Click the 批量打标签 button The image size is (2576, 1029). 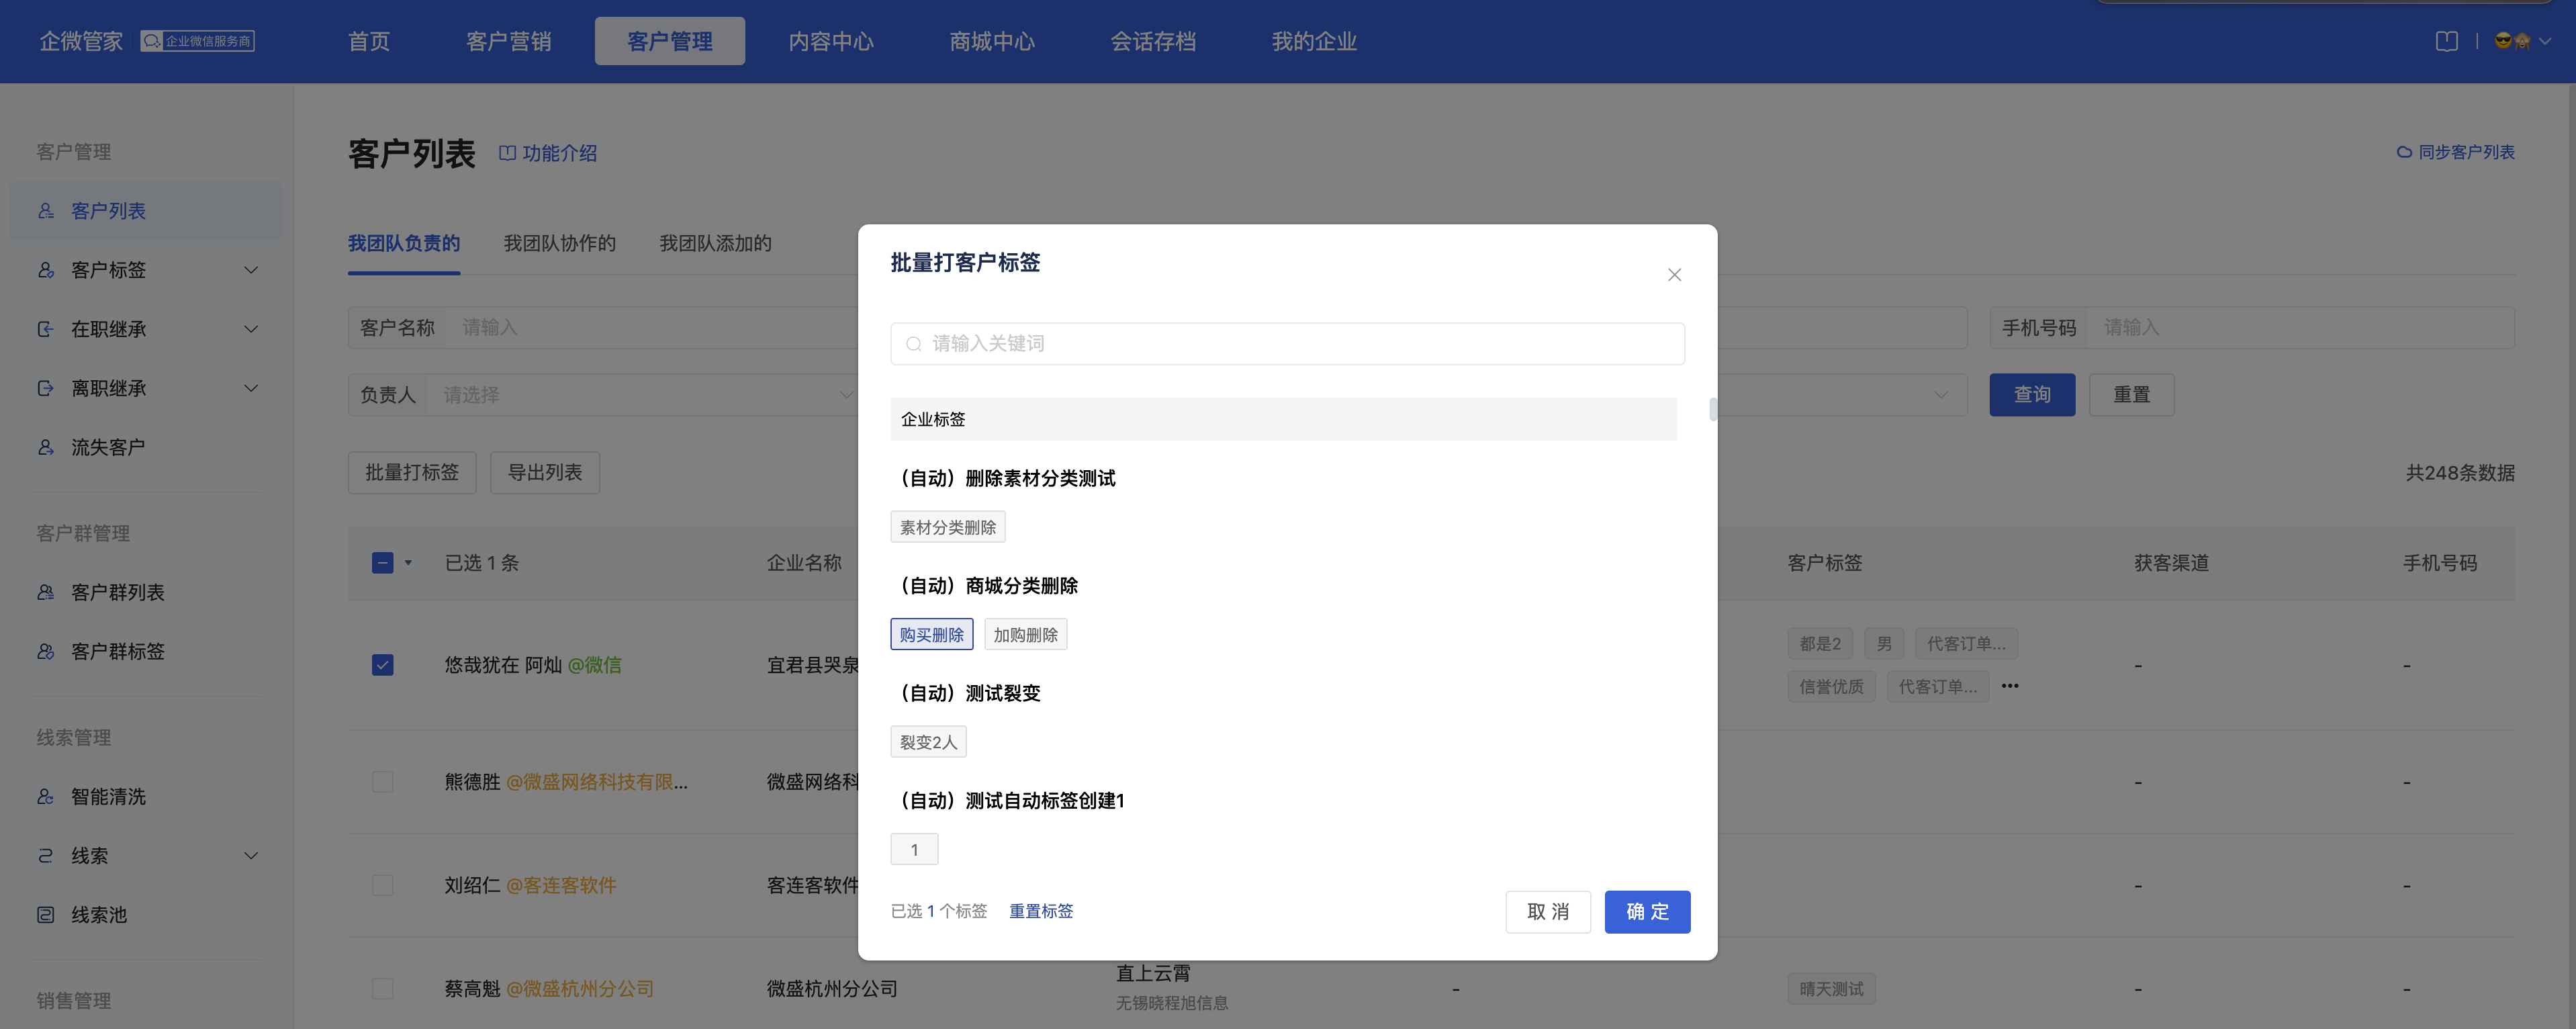click(x=412, y=472)
